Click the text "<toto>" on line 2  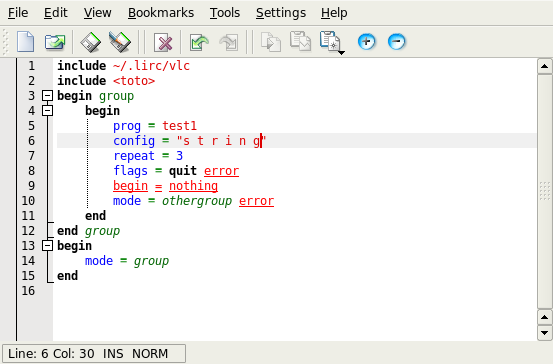pos(134,81)
